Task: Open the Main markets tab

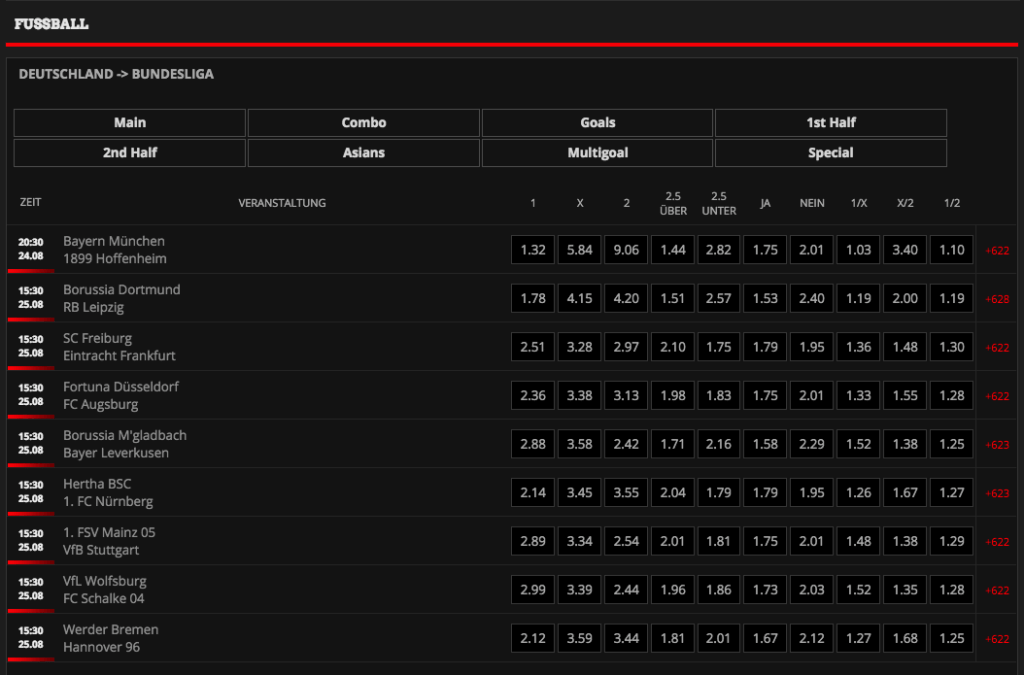Action: point(129,123)
